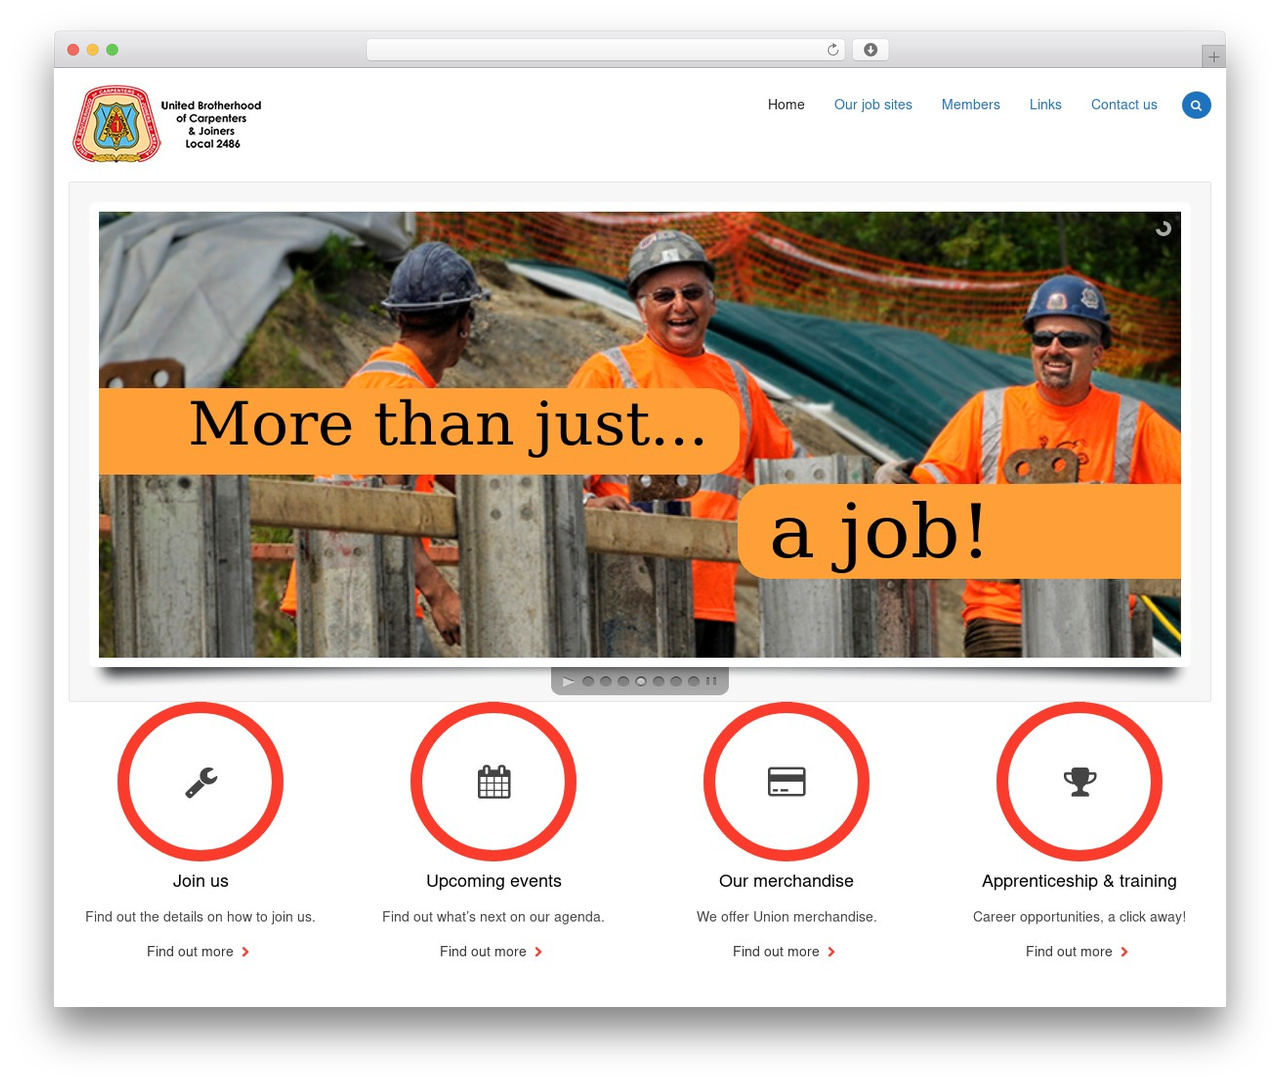This screenshot has height=1084, width=1280.
Task: Open the Our job sites menu
Action: (x=873, y=105)
